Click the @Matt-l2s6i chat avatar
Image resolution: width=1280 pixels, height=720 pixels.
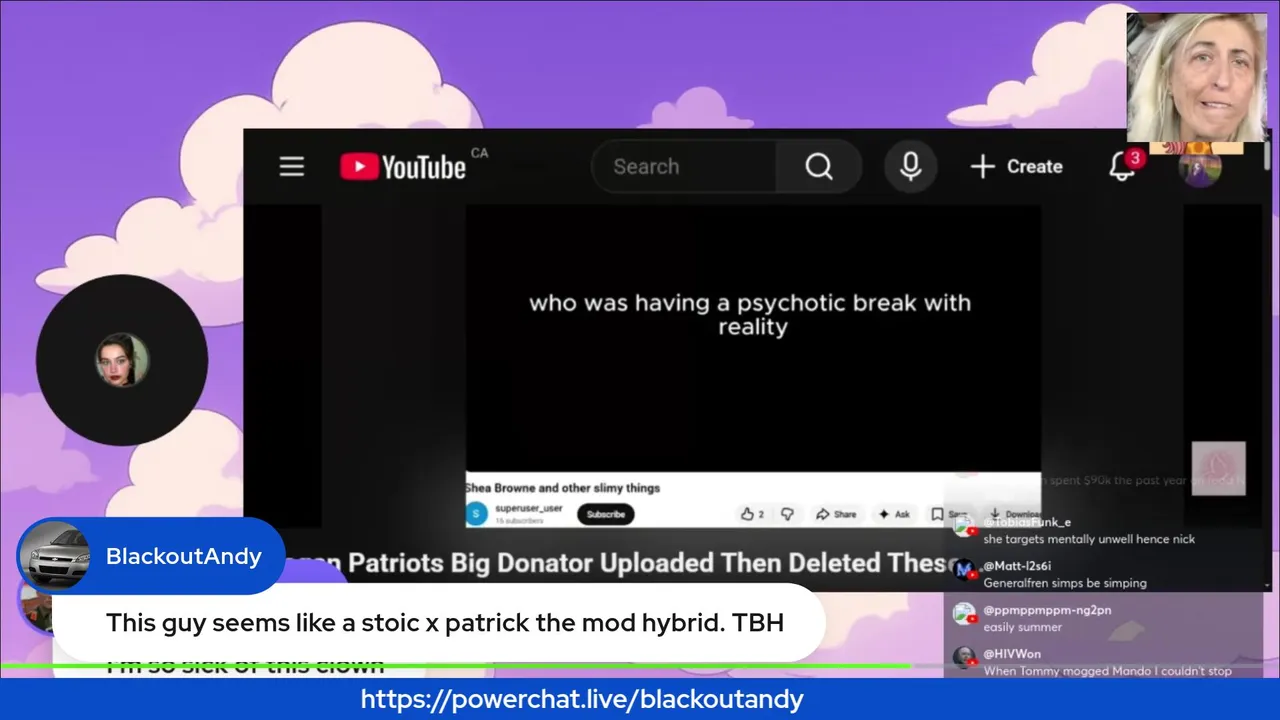point(964,570)
